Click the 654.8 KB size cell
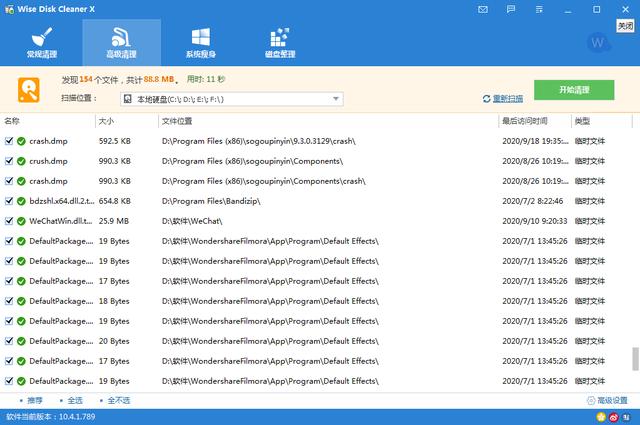640x425 pixels. click(x=115, y=201)
